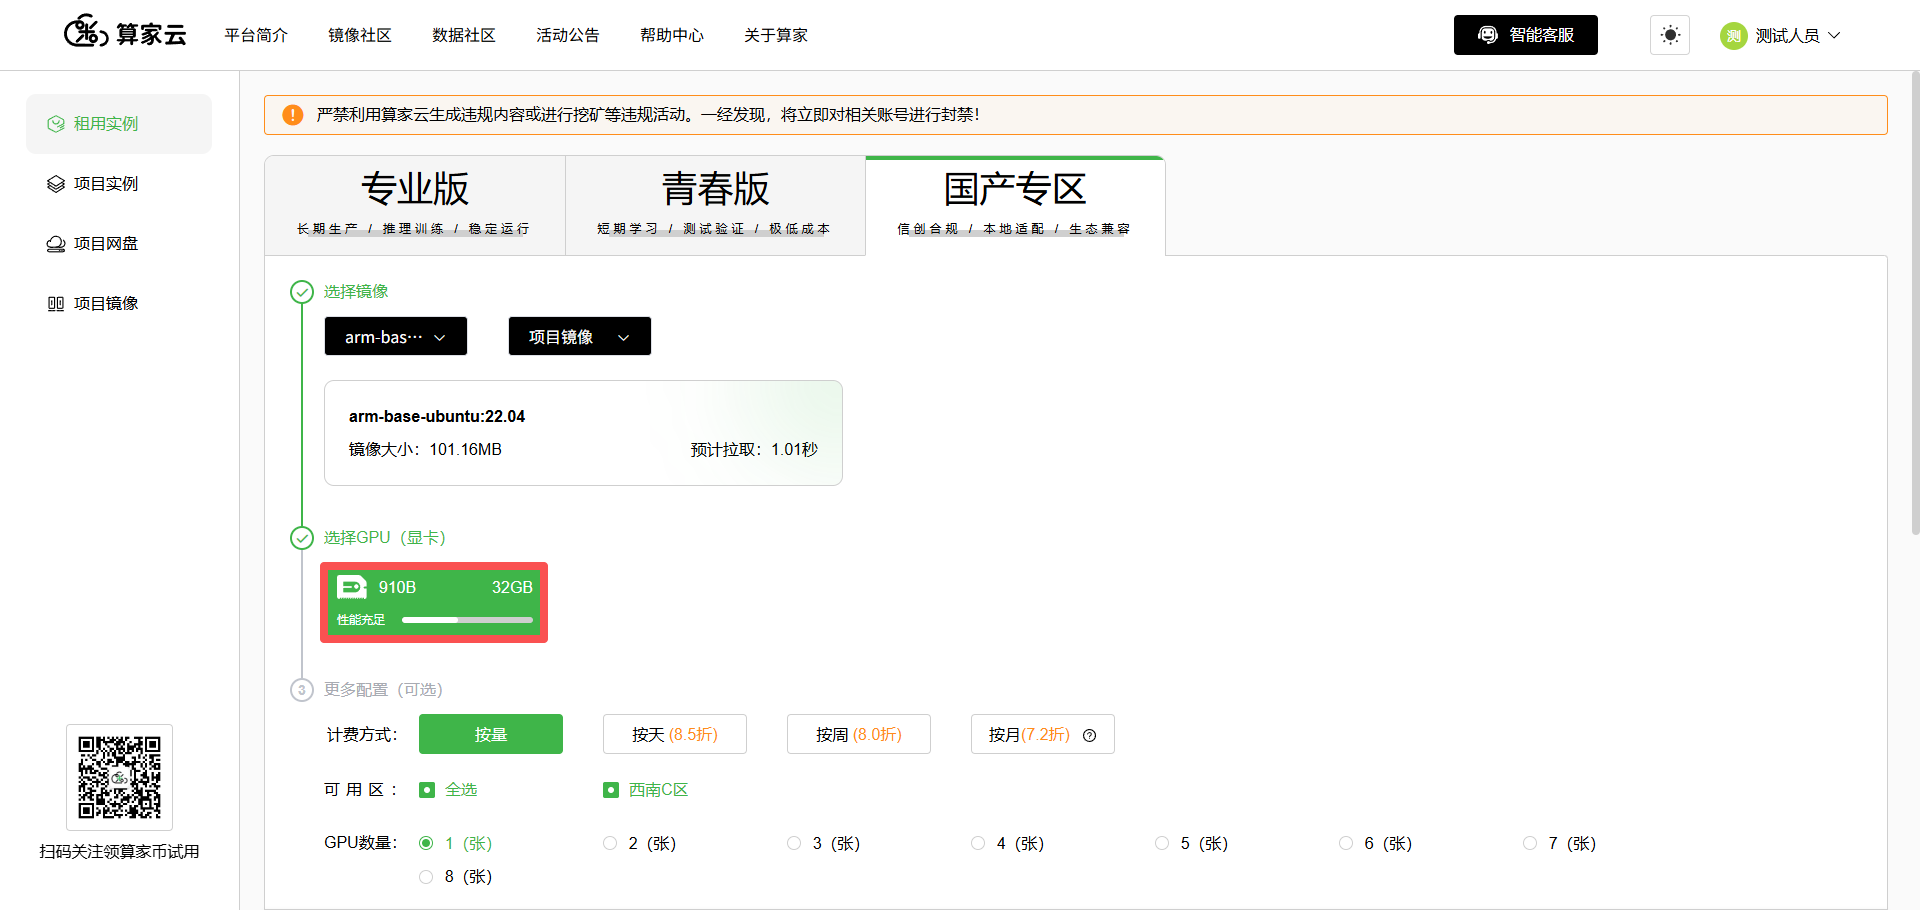This screenshot has width=1920, height=910.
Task: Click the 租用实例 sidebar icon
Action: click(x=56, y=124)
